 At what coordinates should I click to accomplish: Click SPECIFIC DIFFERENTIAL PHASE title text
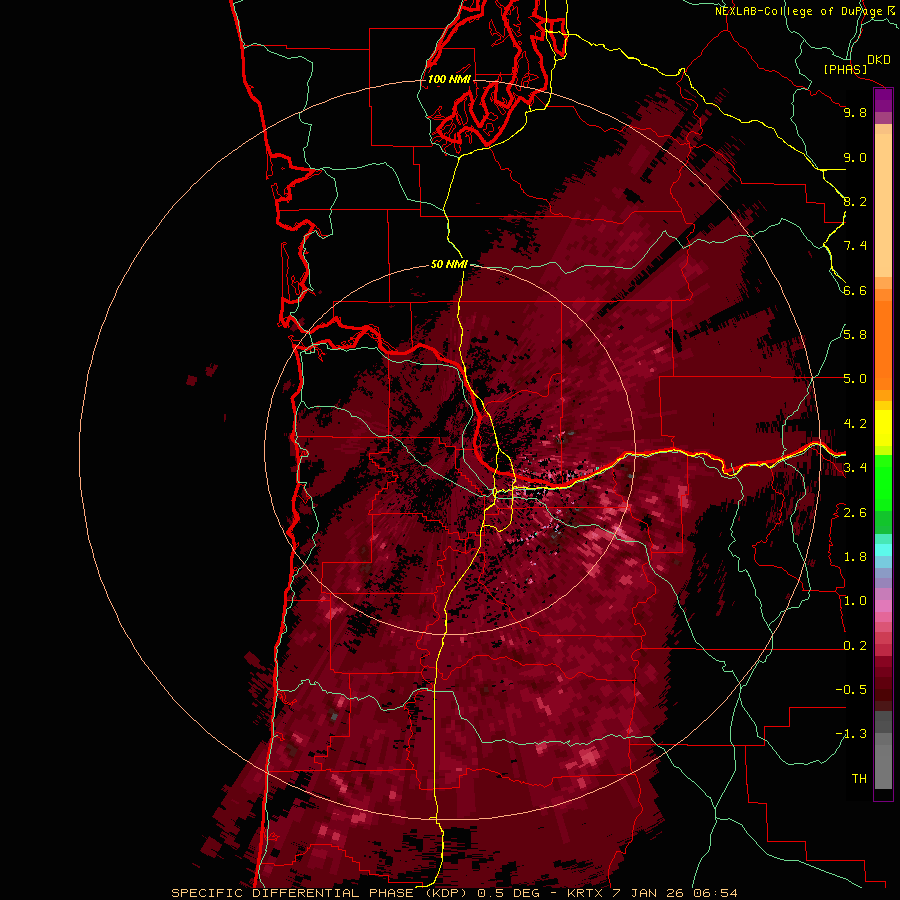293,893
